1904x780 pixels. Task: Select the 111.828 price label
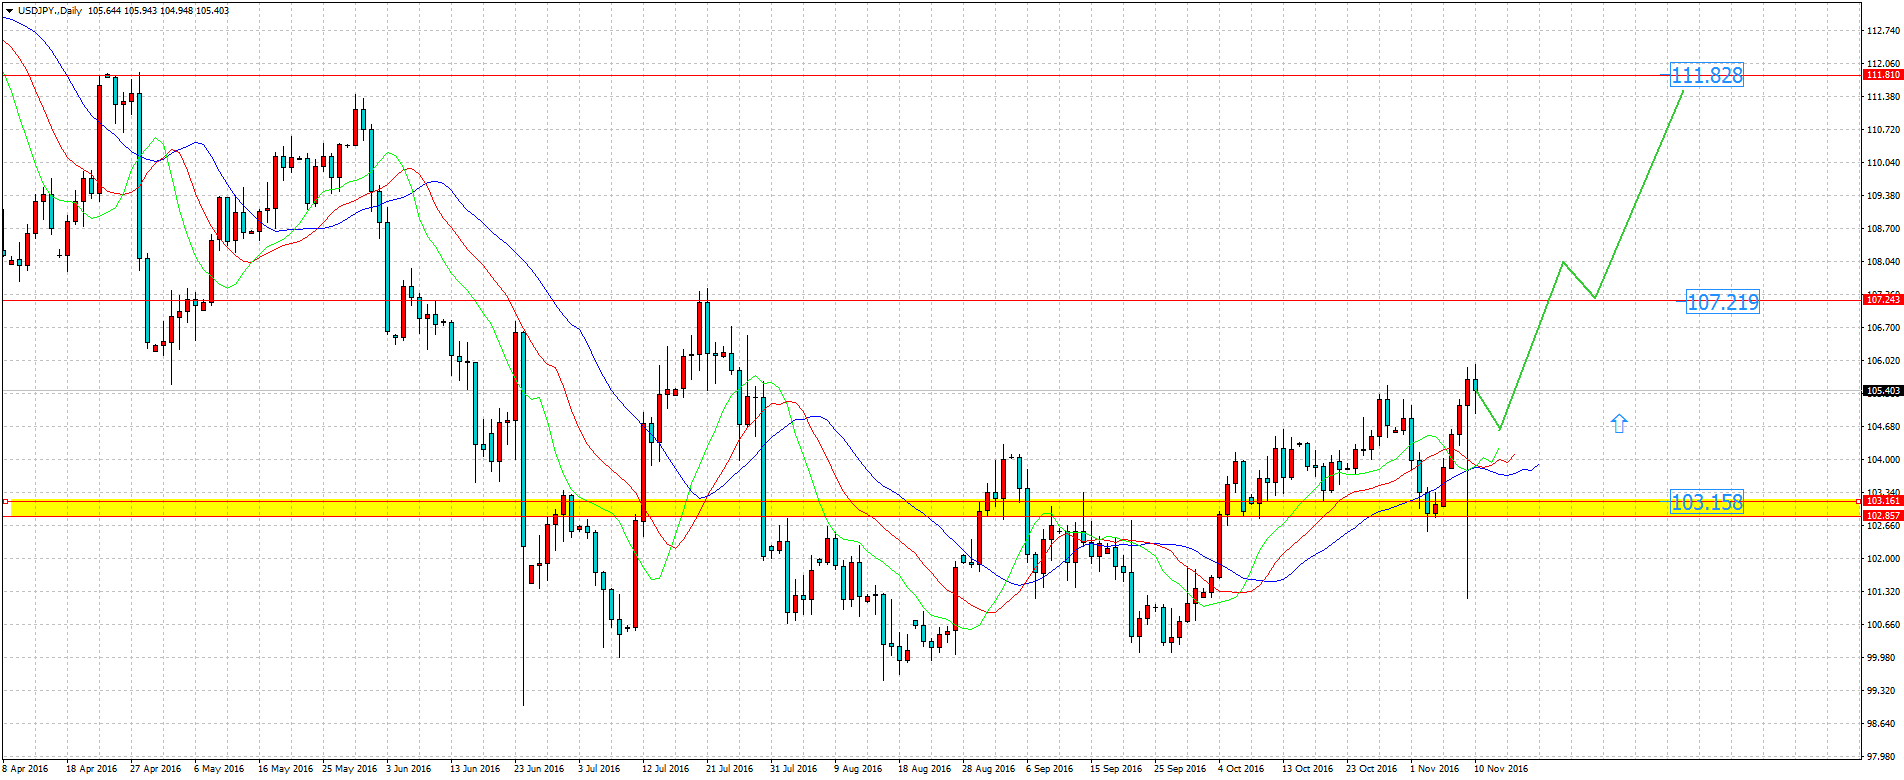click(1706, 75)
